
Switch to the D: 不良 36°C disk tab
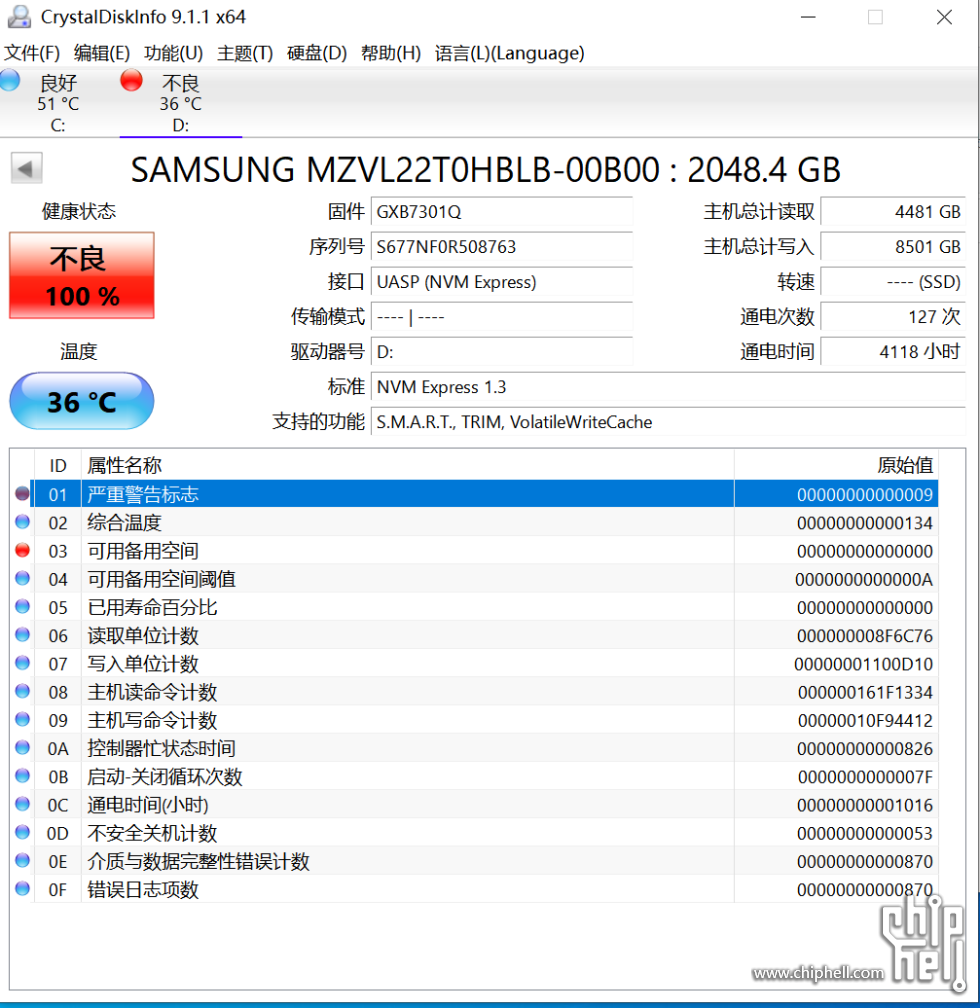coord(181,103)
